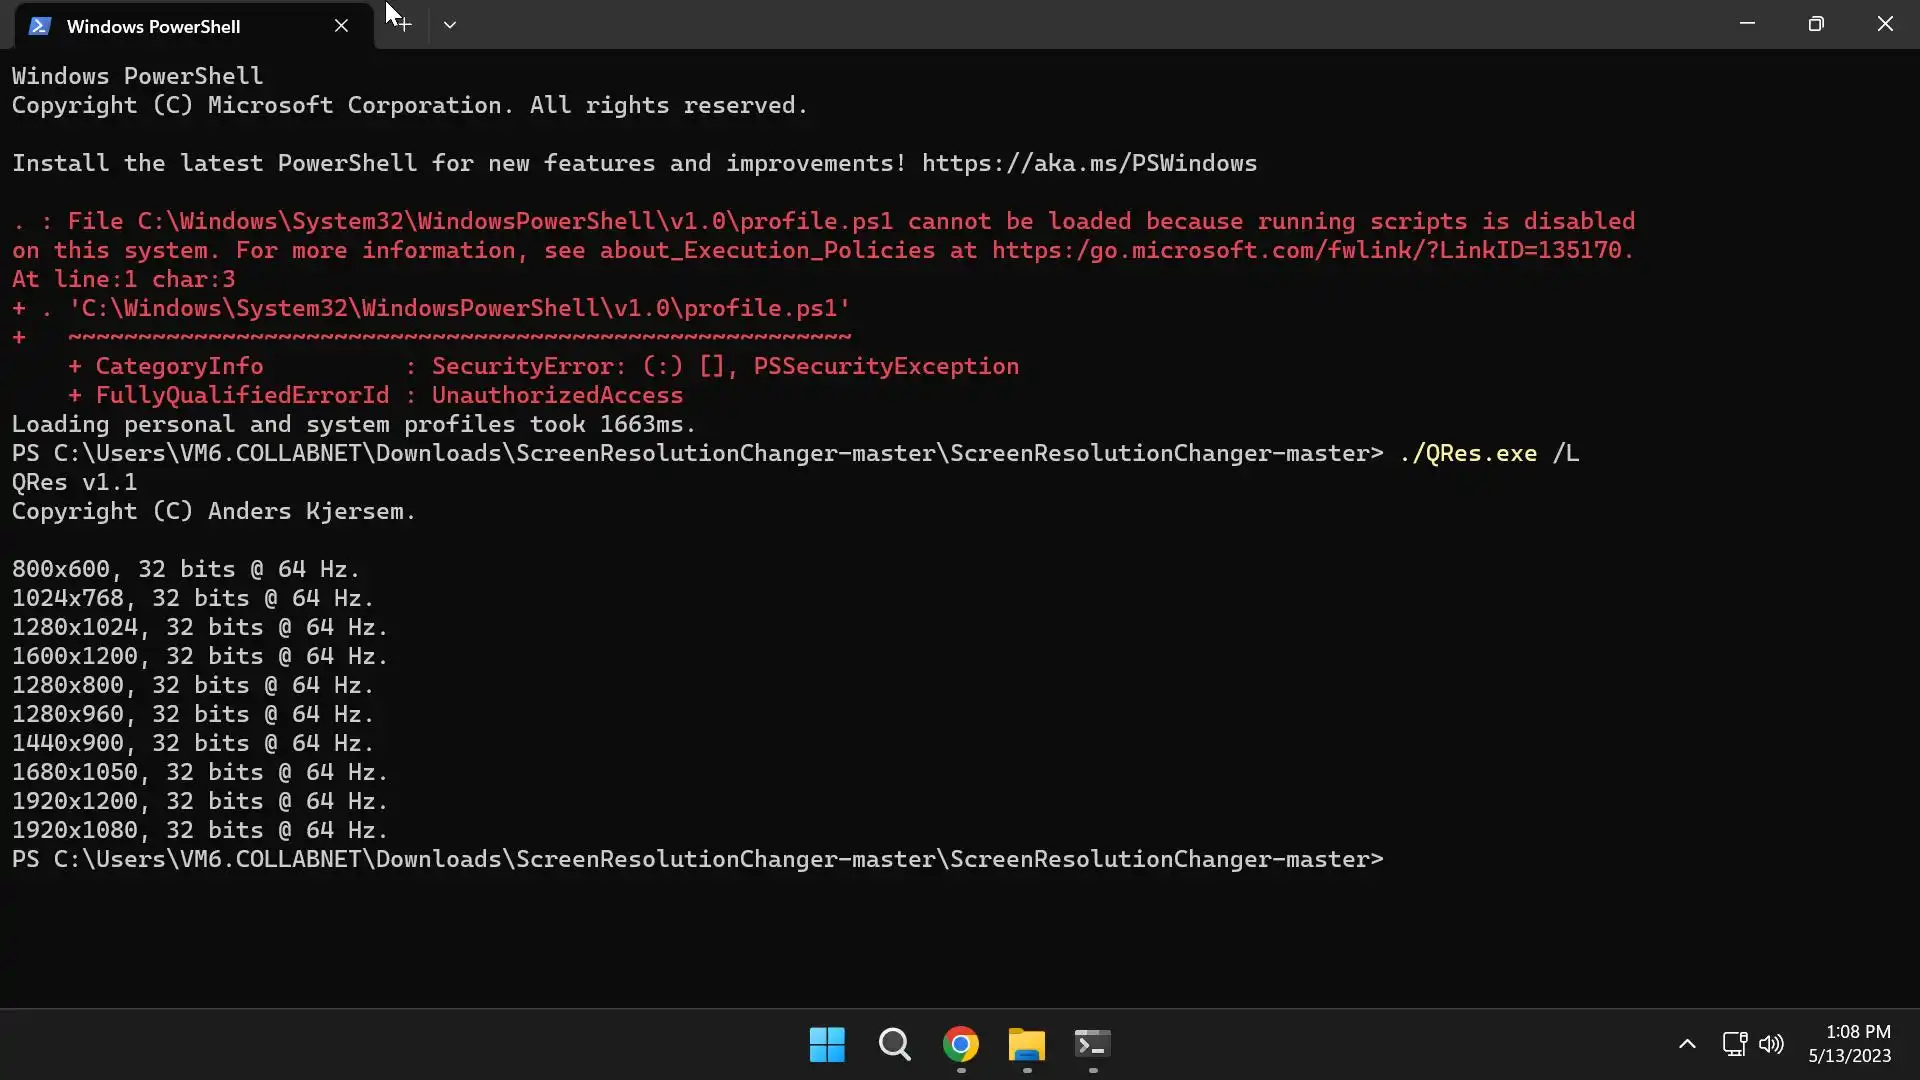Image resolution: width=1920 pixels, height=1080 pixels.
Task: Open volume control in tray
Action: click(x=1771, y=1044)
